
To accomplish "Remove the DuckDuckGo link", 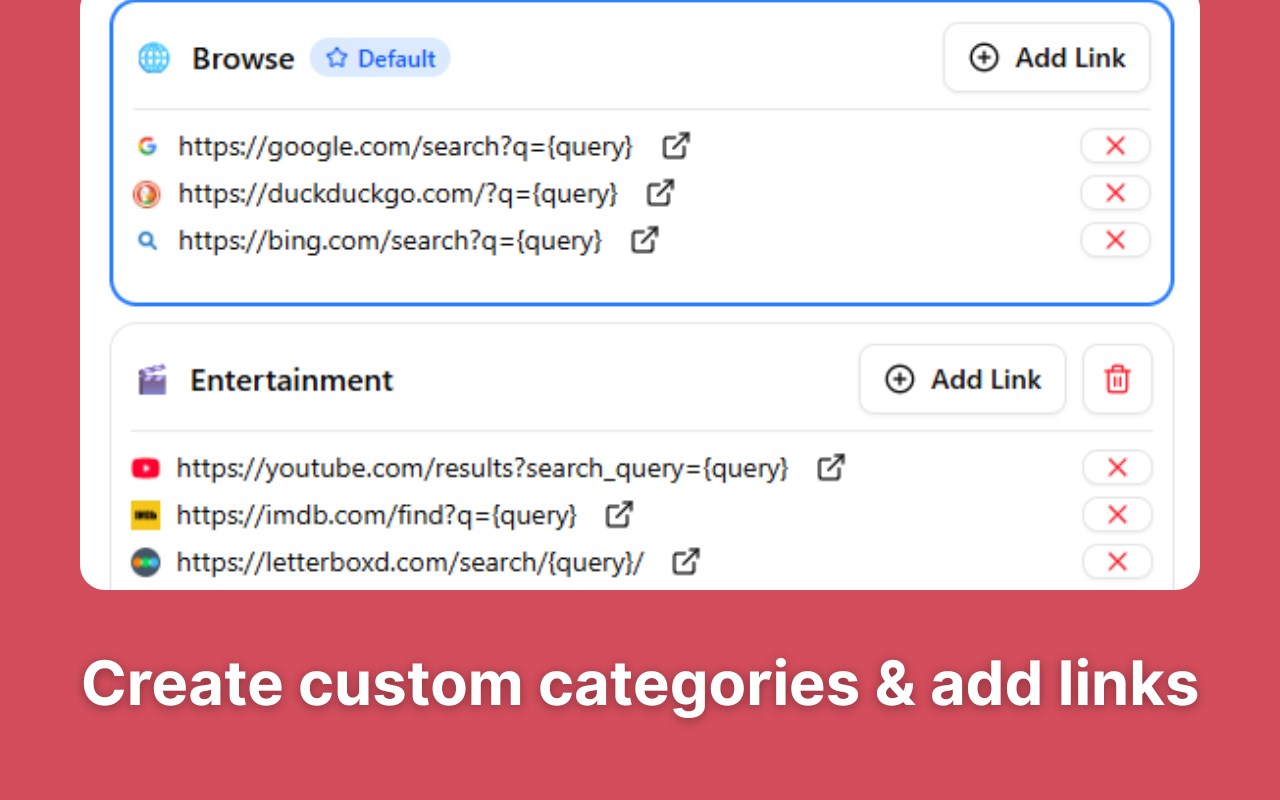I will click(1115, 193).
